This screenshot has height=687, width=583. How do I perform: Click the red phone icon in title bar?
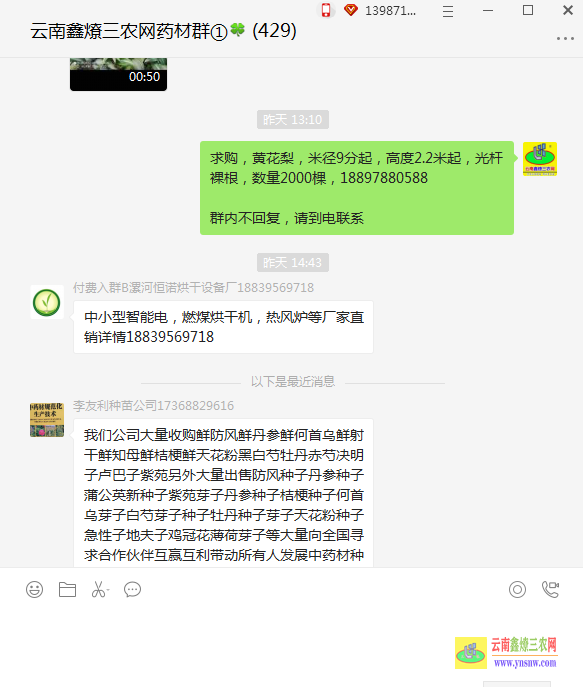point(326,10)
